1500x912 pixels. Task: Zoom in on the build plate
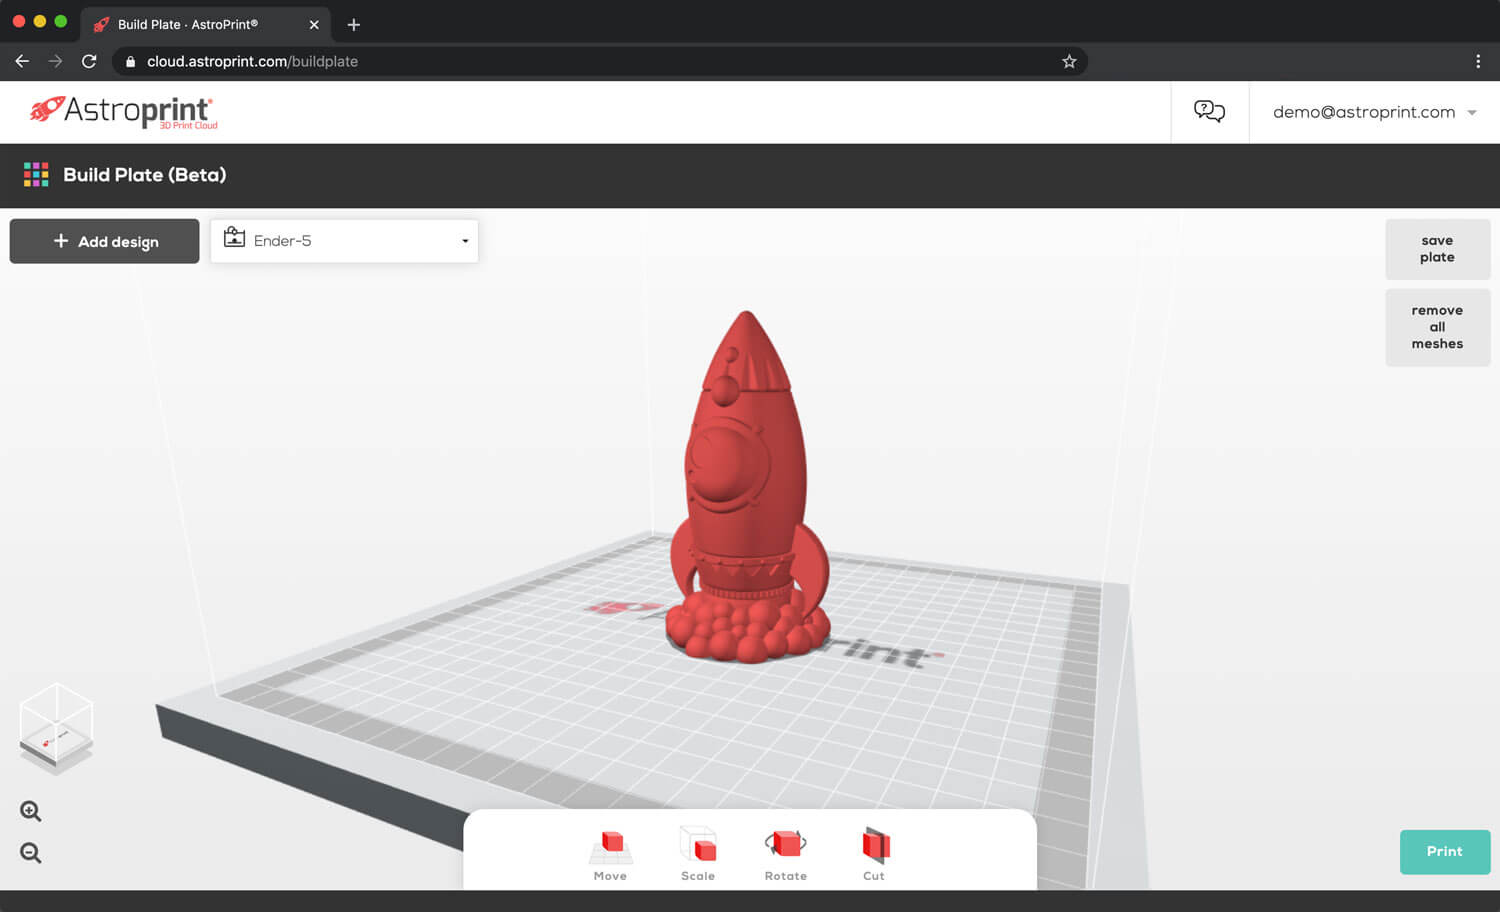pos(30,810)
